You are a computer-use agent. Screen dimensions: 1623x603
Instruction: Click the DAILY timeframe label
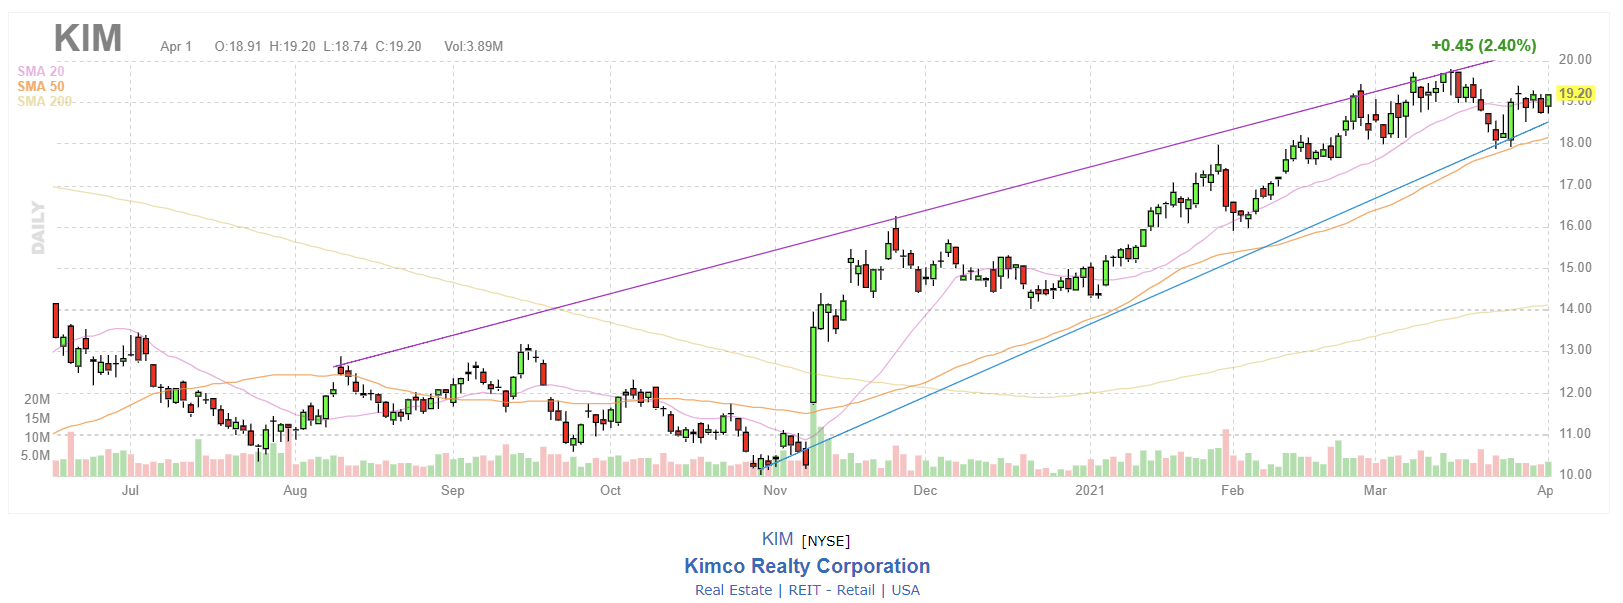38,228
